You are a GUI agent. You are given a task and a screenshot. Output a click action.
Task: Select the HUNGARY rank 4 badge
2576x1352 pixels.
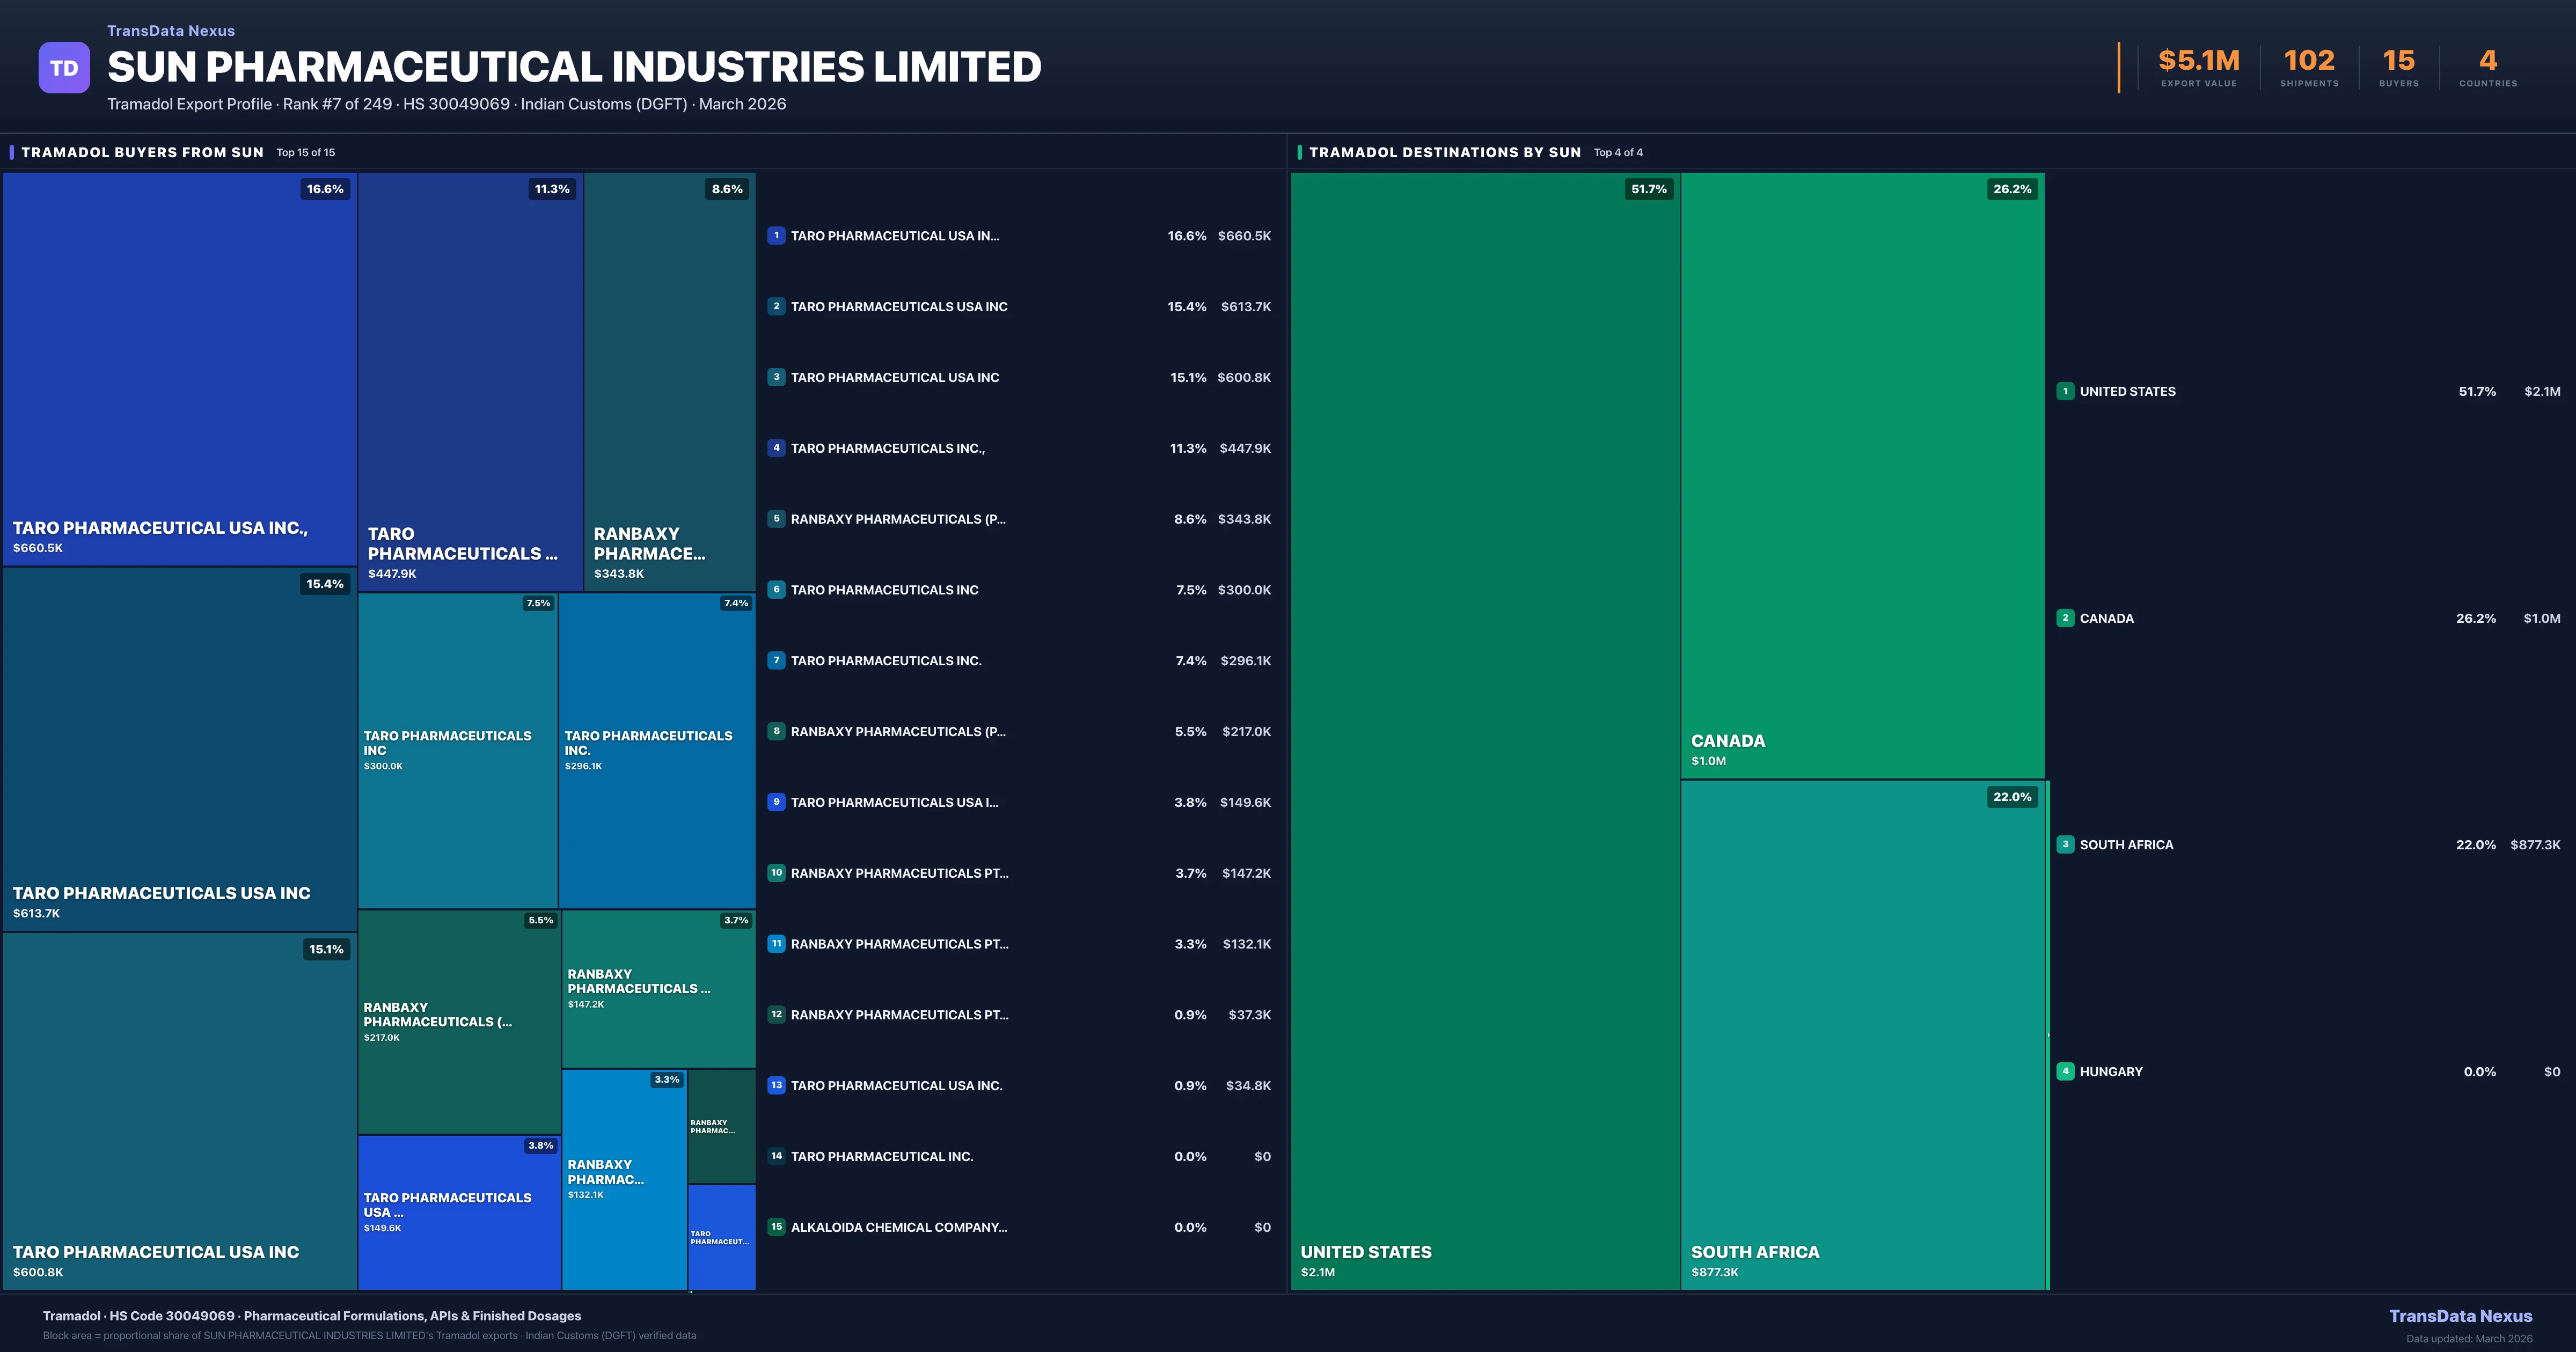2065,1071
